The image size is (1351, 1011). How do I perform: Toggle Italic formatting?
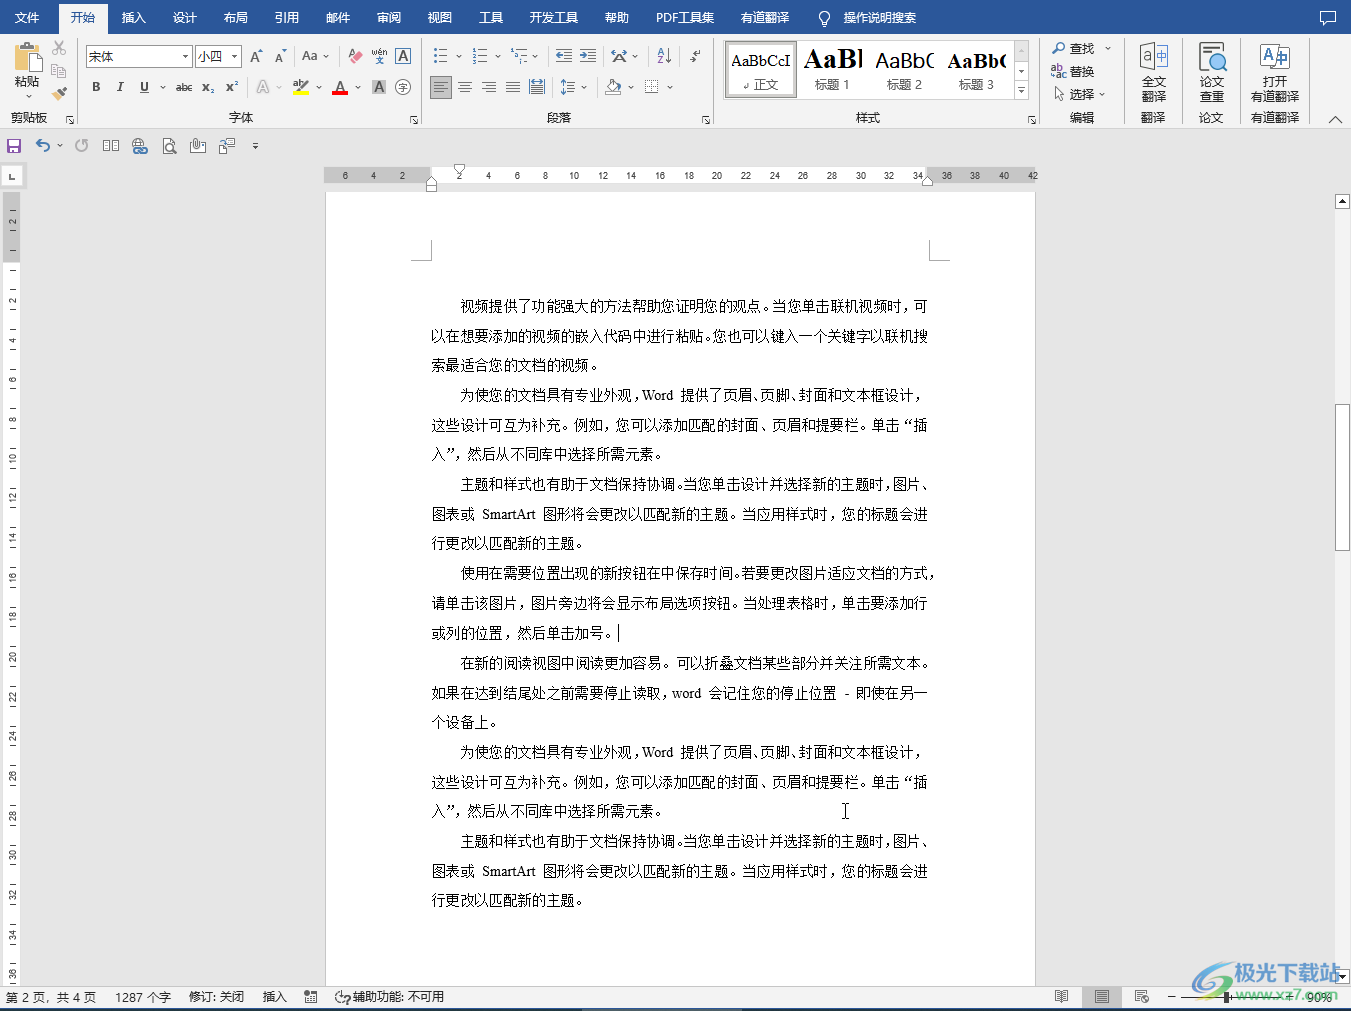120,87
